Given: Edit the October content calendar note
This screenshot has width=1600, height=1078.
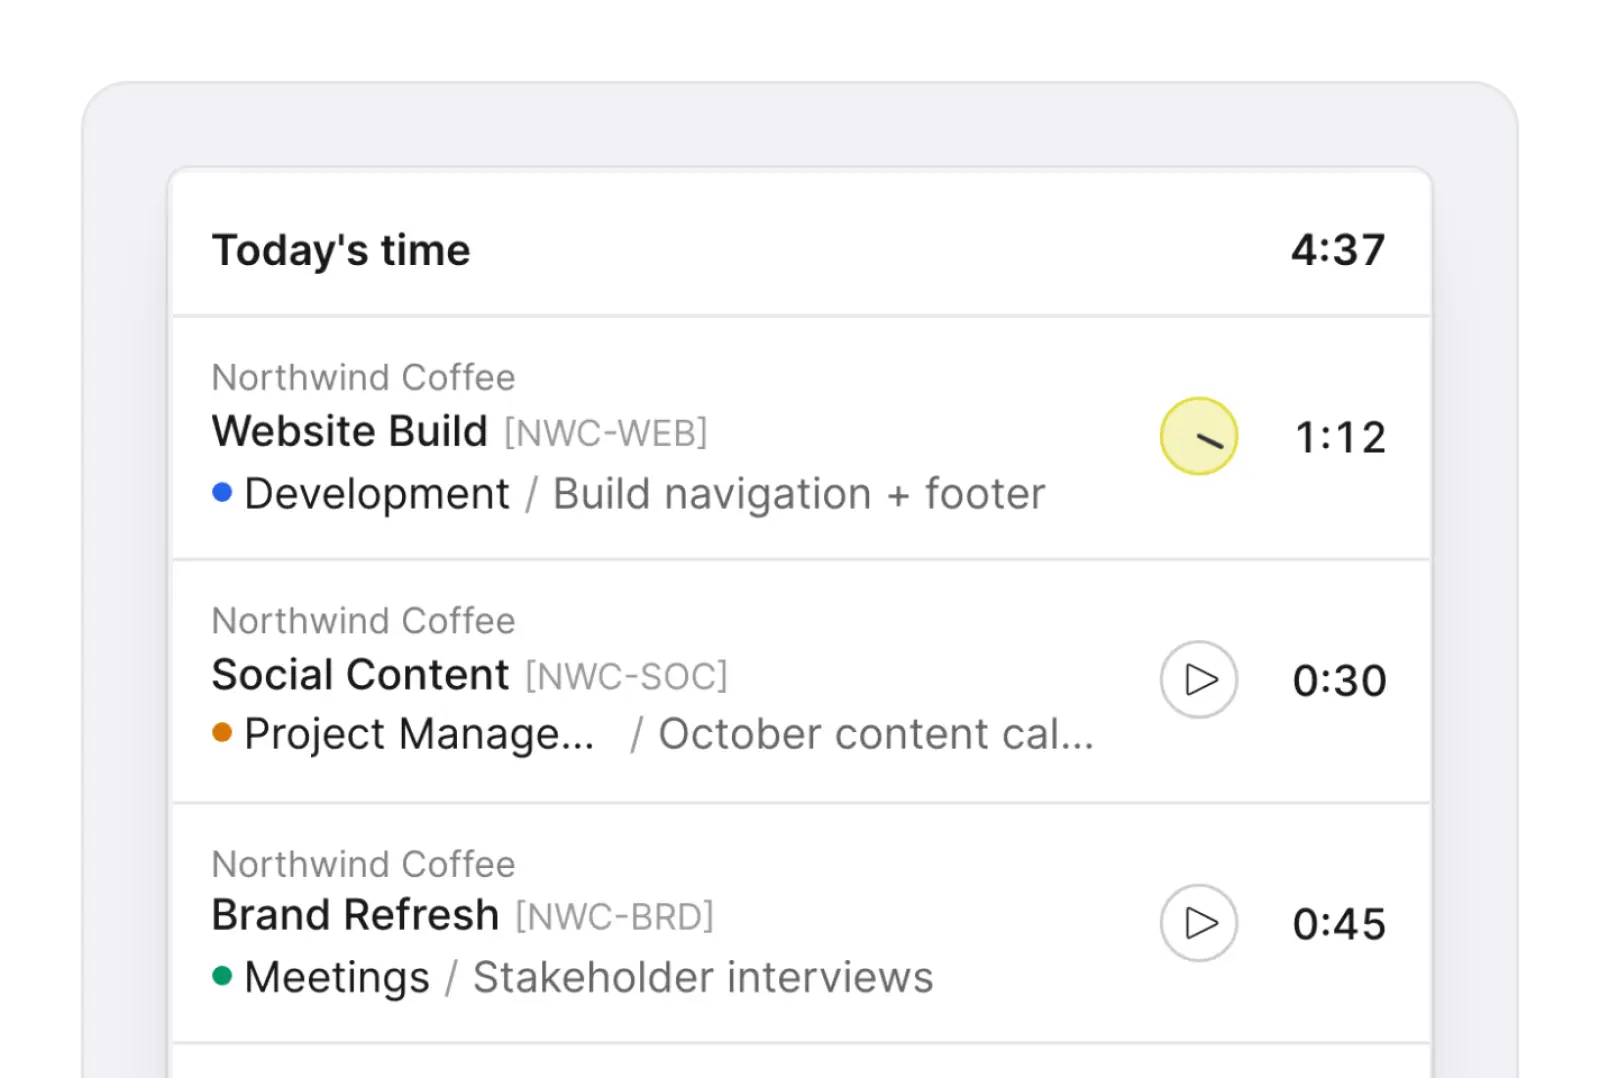Looking at the screenshot, I should 876,734.
